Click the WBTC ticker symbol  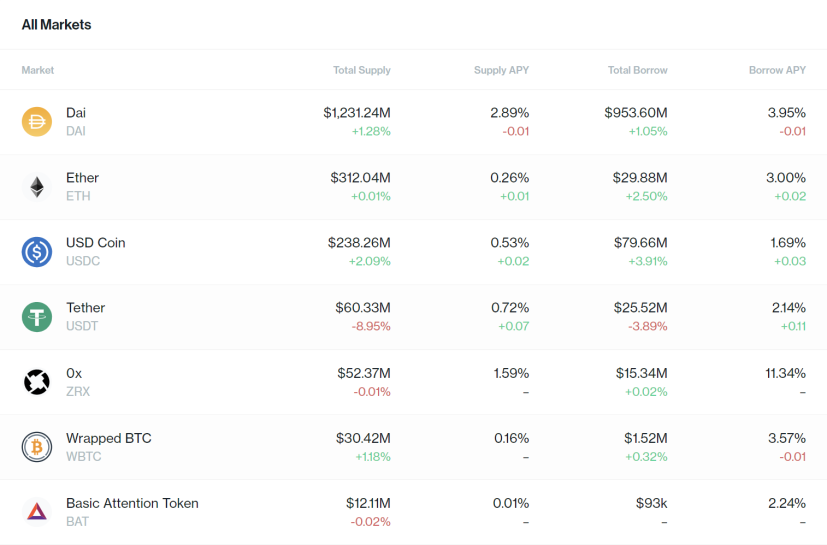coord(83,456)
